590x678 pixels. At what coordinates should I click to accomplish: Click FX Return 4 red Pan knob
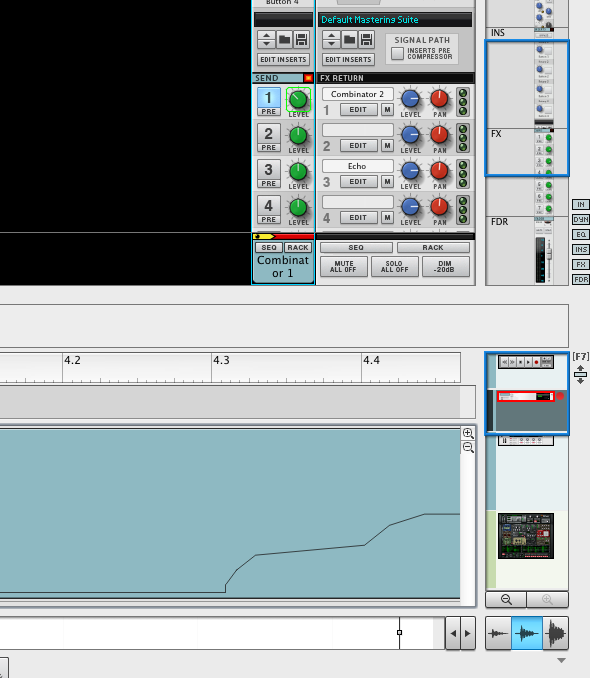tap(439, 207)
